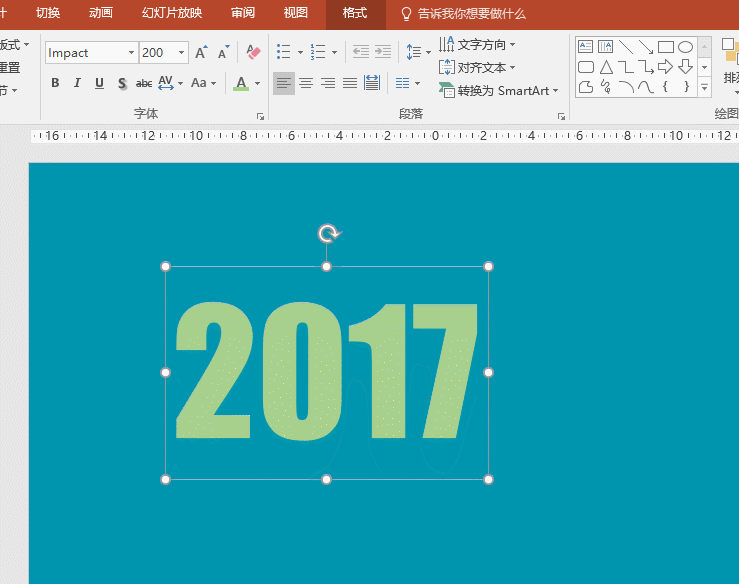Expand shapes gallery more button
The width and height of the screenshot is (739, 584).
(x=704, y=87)
